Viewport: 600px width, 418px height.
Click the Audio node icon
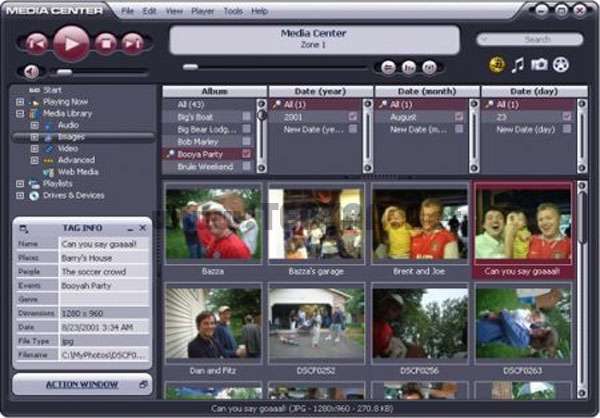49,126
